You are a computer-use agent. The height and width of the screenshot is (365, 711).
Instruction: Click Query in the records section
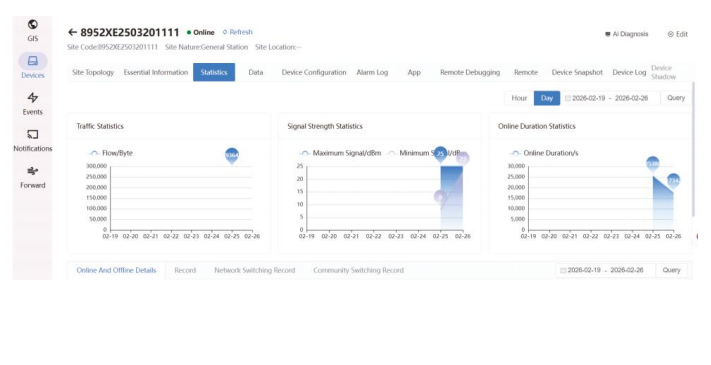click(672, 270)
